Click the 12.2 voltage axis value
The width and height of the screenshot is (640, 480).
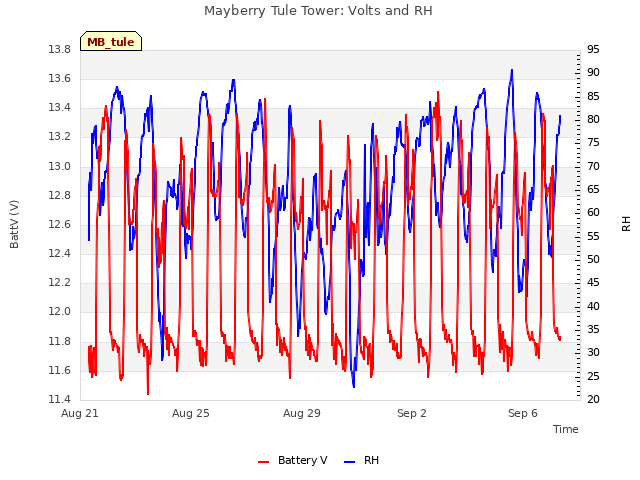click(60, 282)
